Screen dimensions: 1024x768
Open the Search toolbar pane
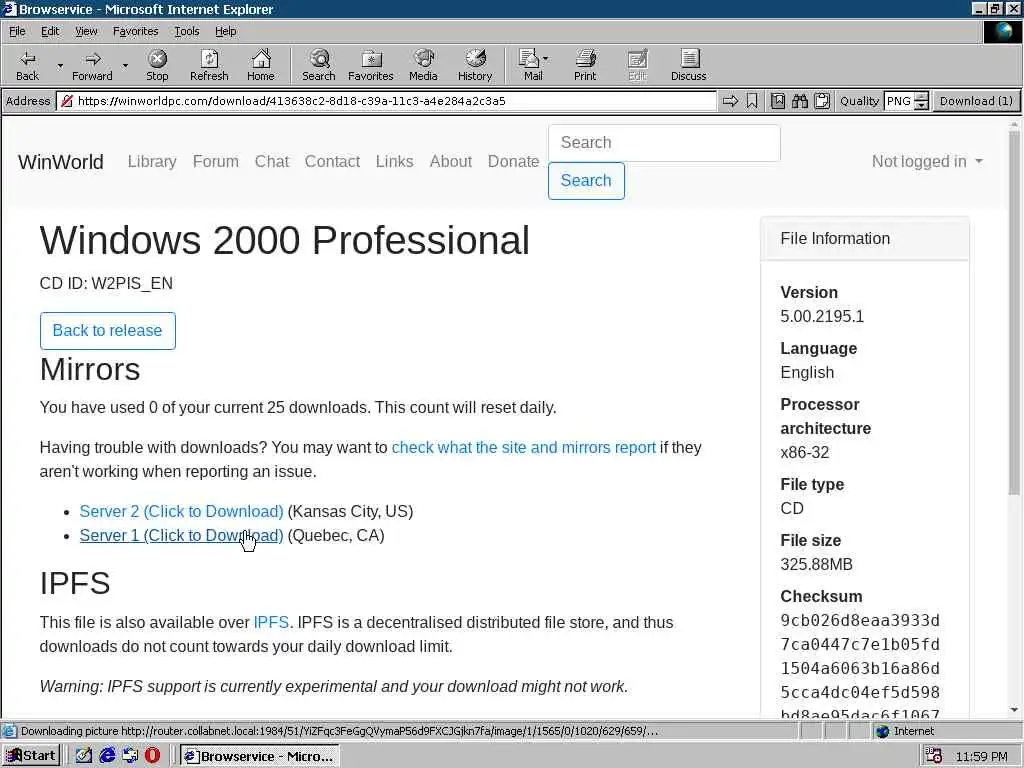pyautogui.click(x=319, y=65)
